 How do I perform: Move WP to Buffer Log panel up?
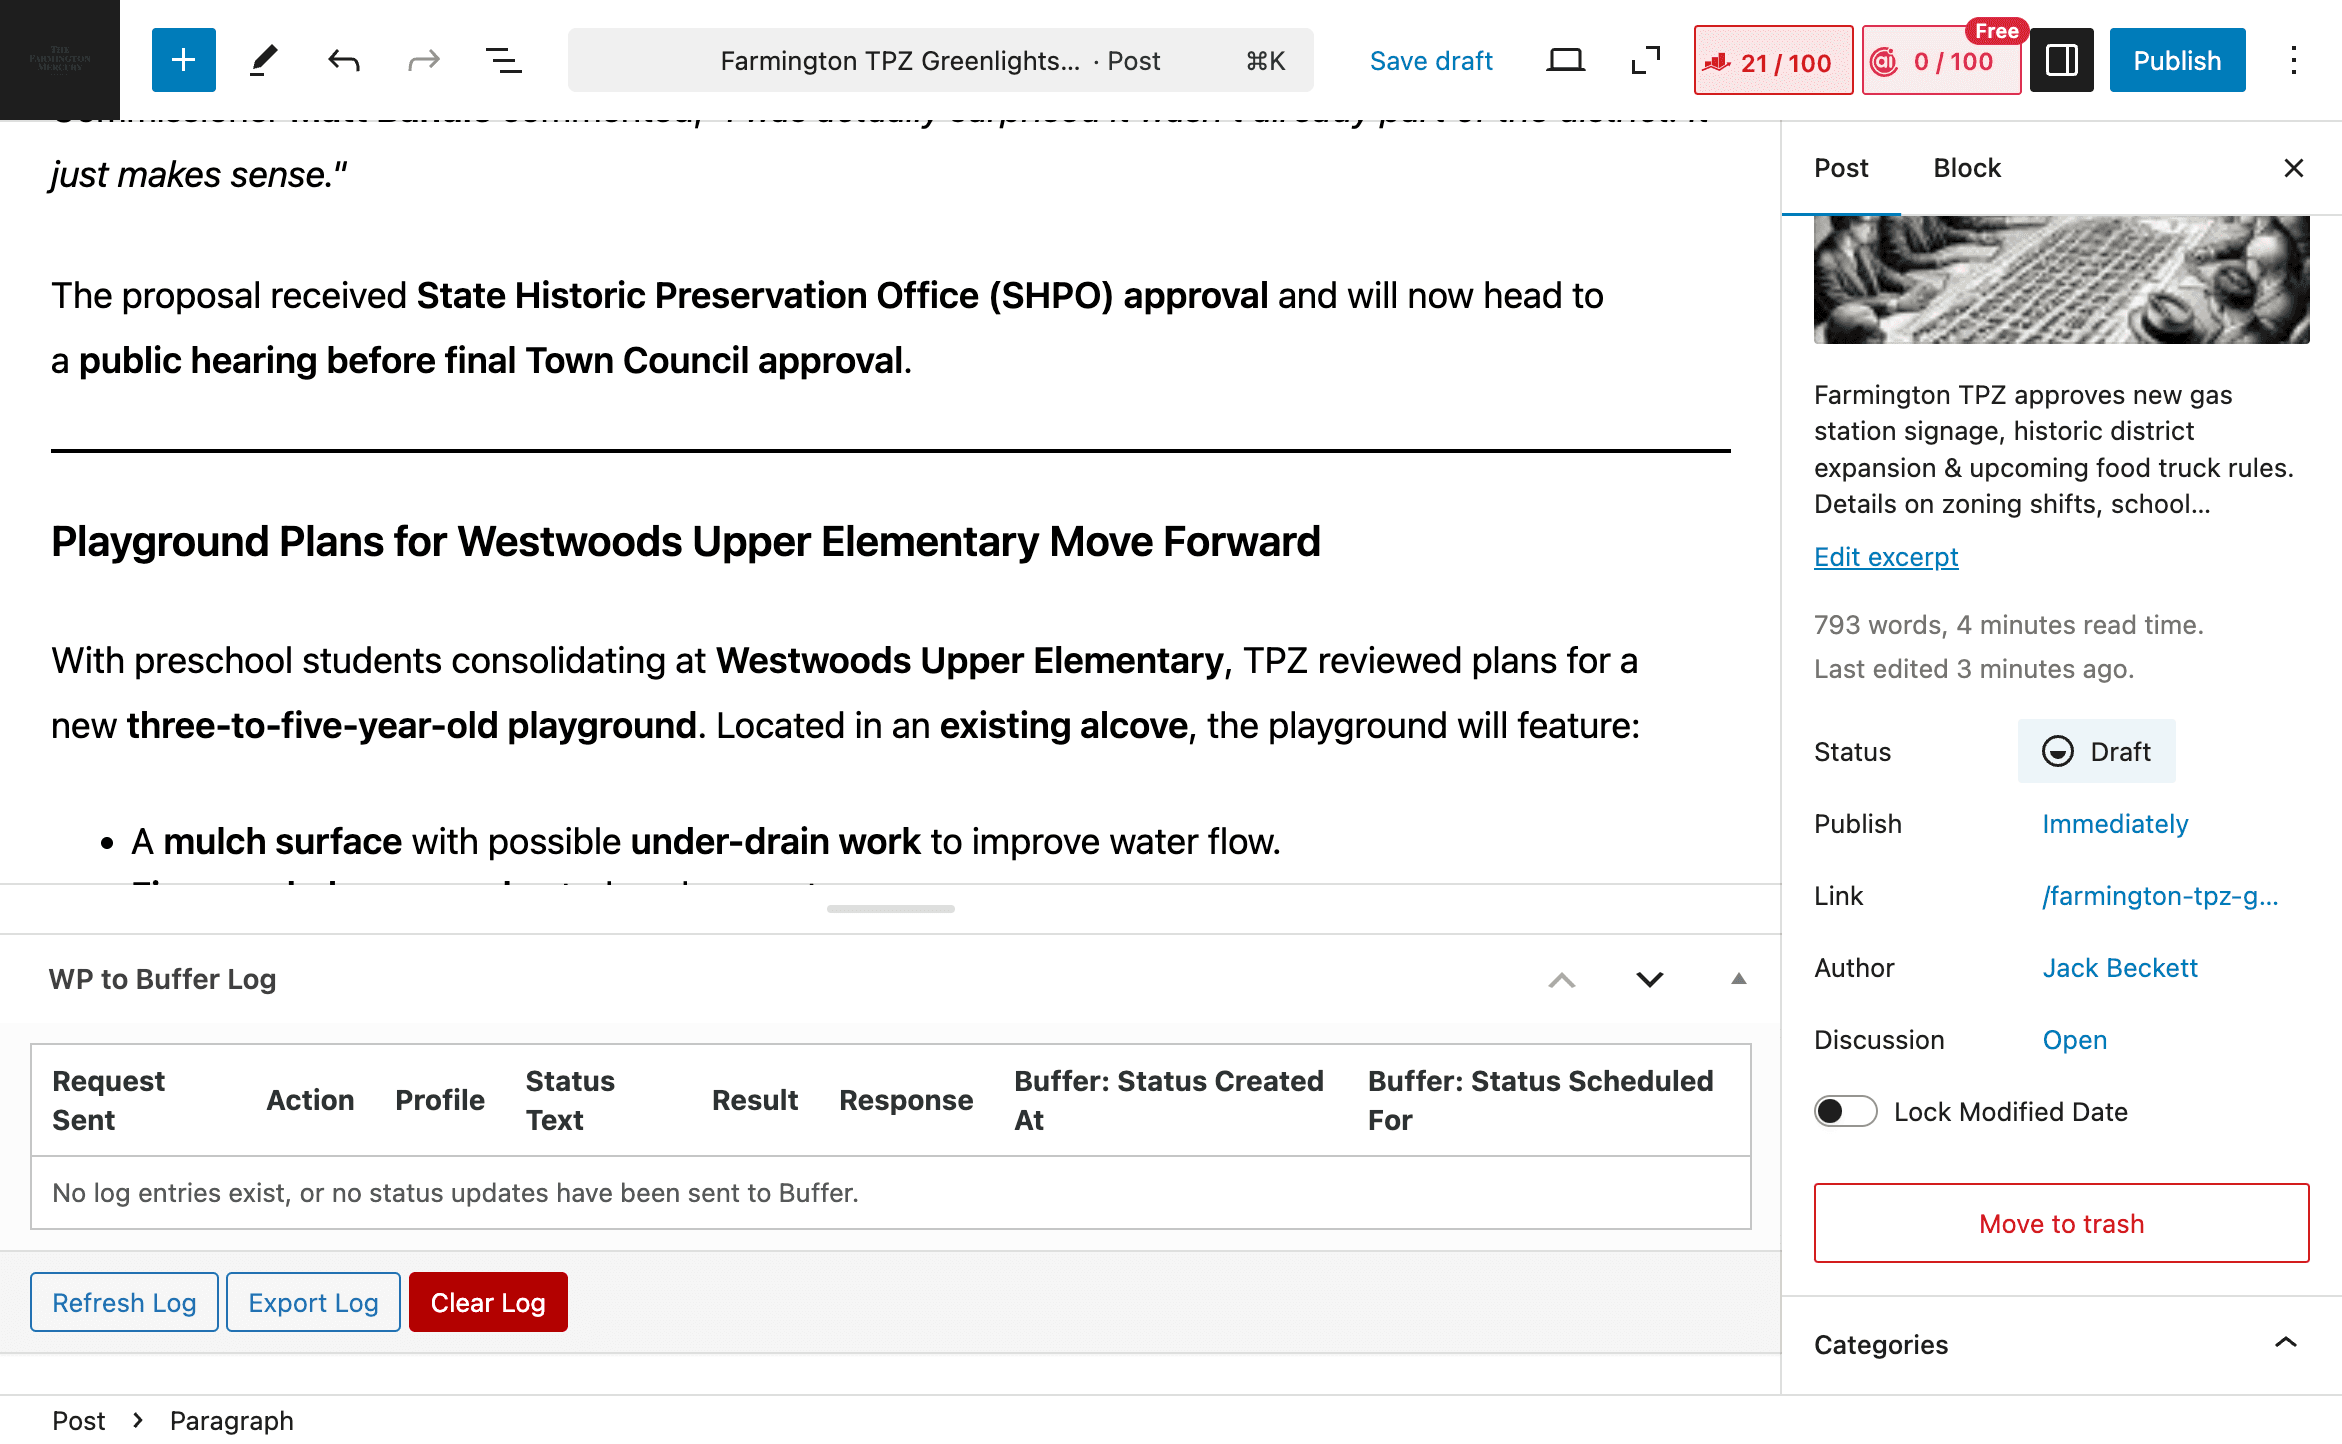[x=1561, y=980]
